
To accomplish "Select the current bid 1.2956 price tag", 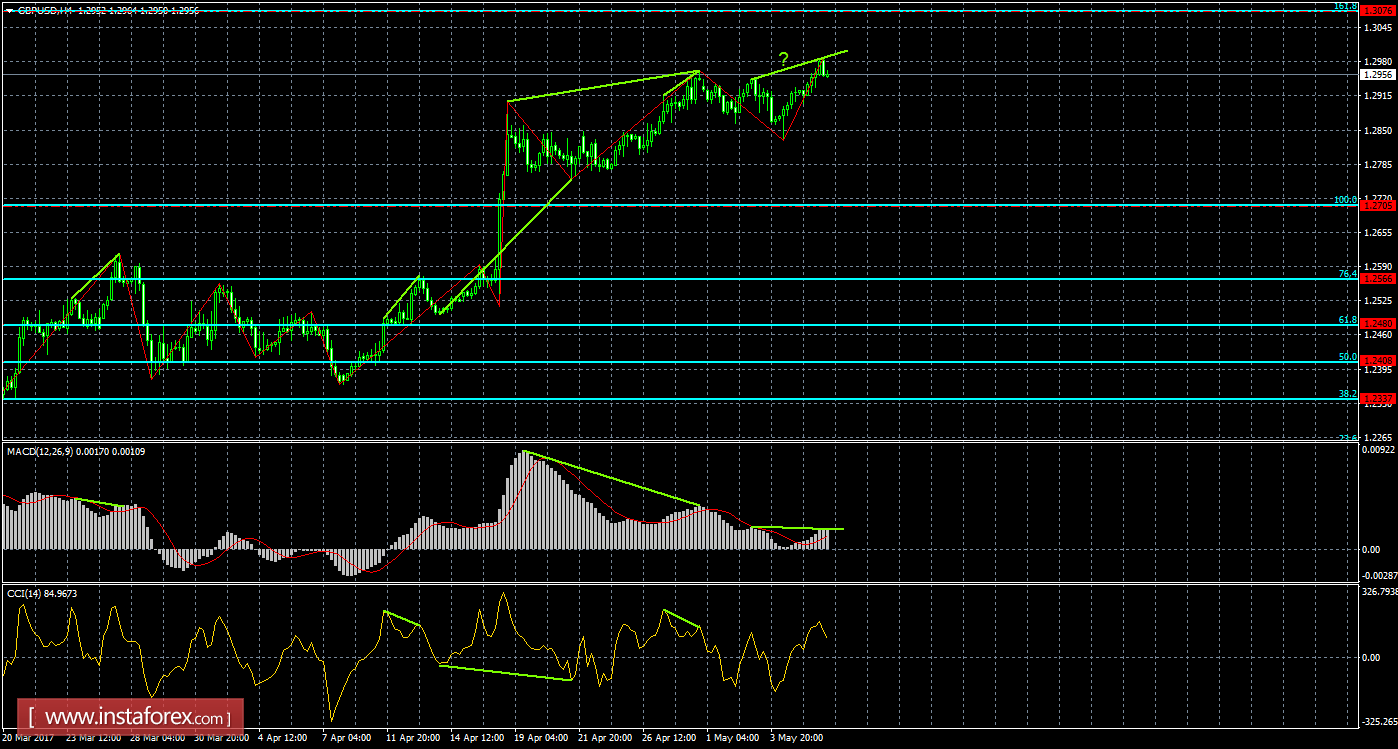I will pyautogui.click(x=1376, y=72).
